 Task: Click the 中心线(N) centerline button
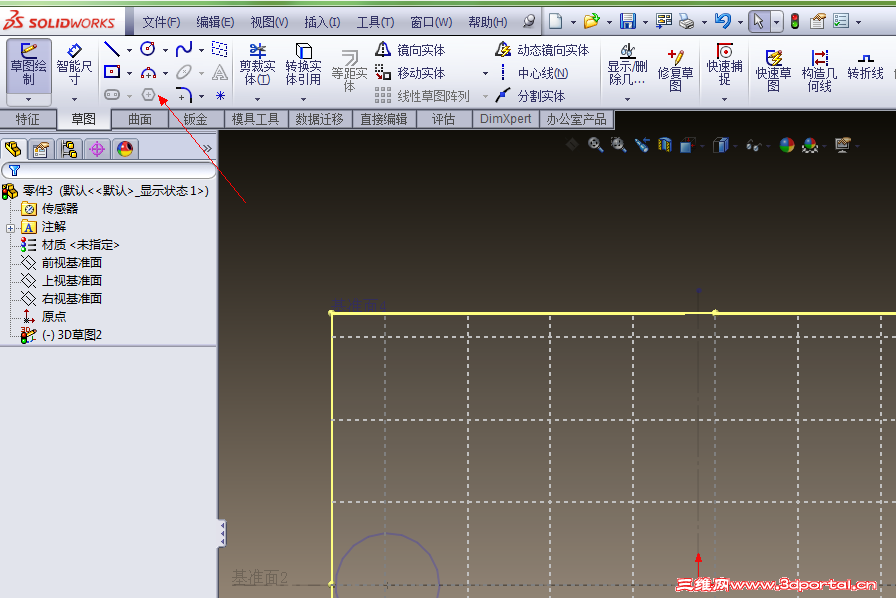coord(532,73)
